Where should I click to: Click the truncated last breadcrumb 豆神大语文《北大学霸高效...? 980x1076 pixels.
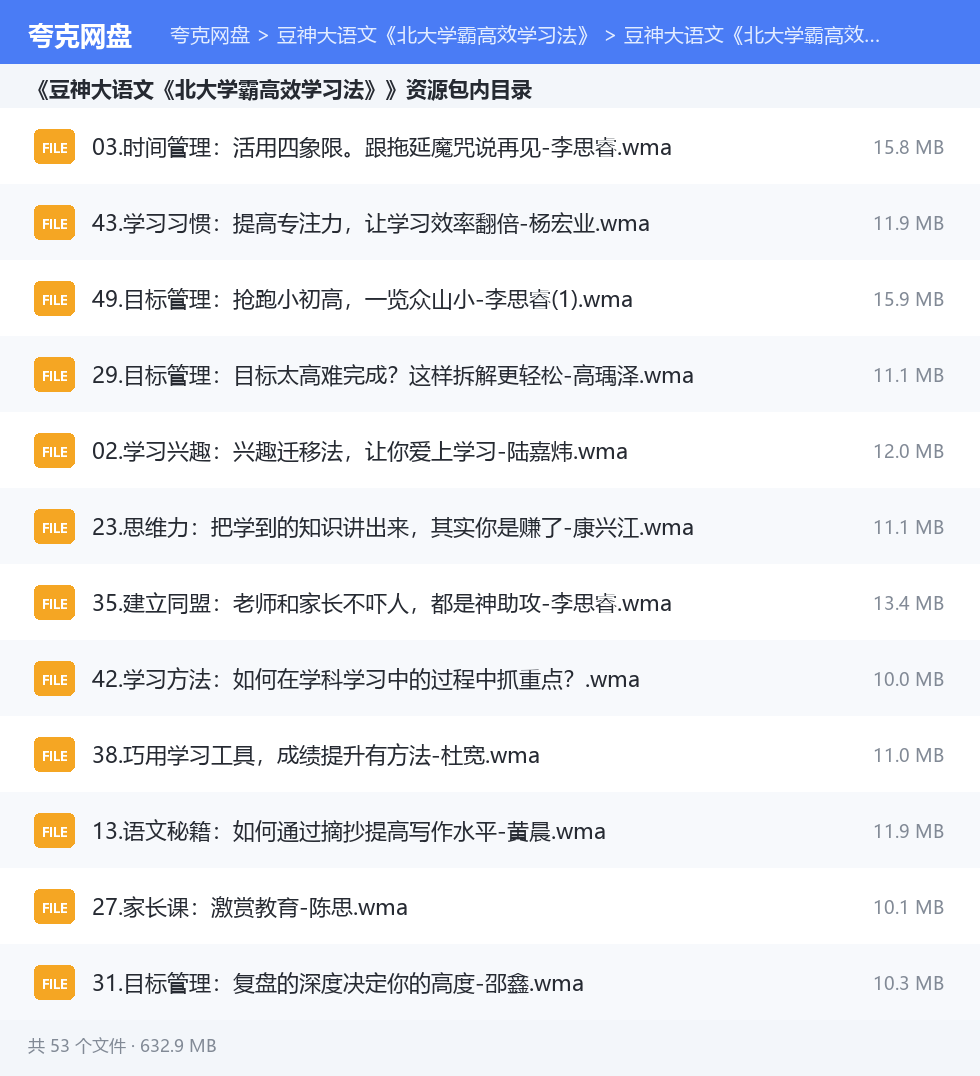[751, 36]
